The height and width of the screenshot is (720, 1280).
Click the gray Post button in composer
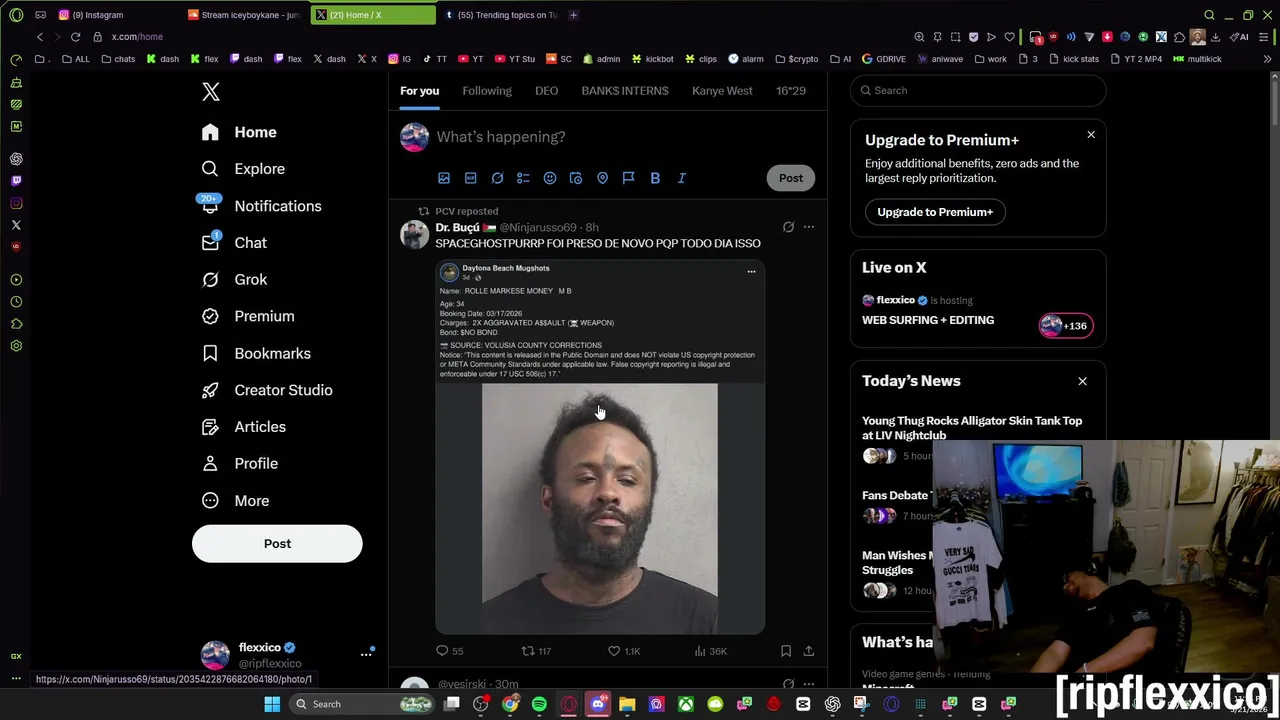[x=791, y=178]
